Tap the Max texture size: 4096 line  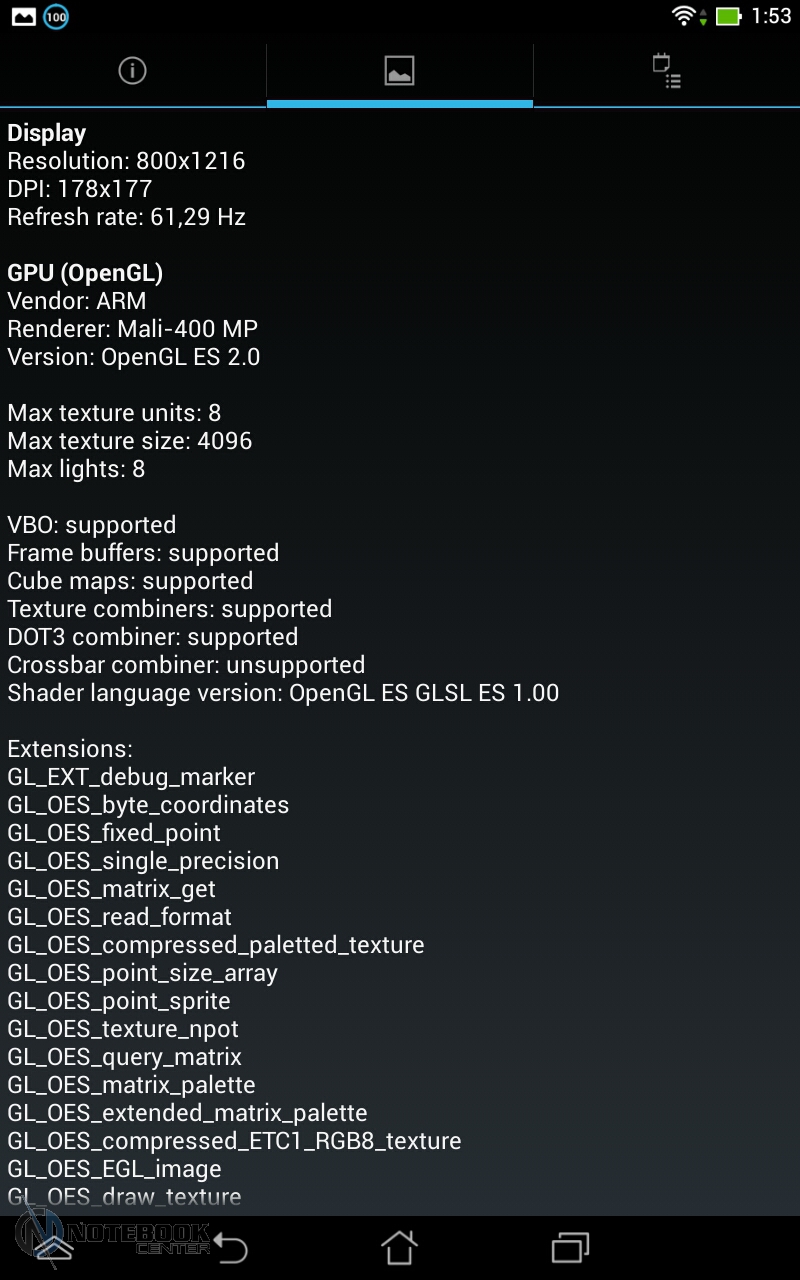tap(130, 441)
